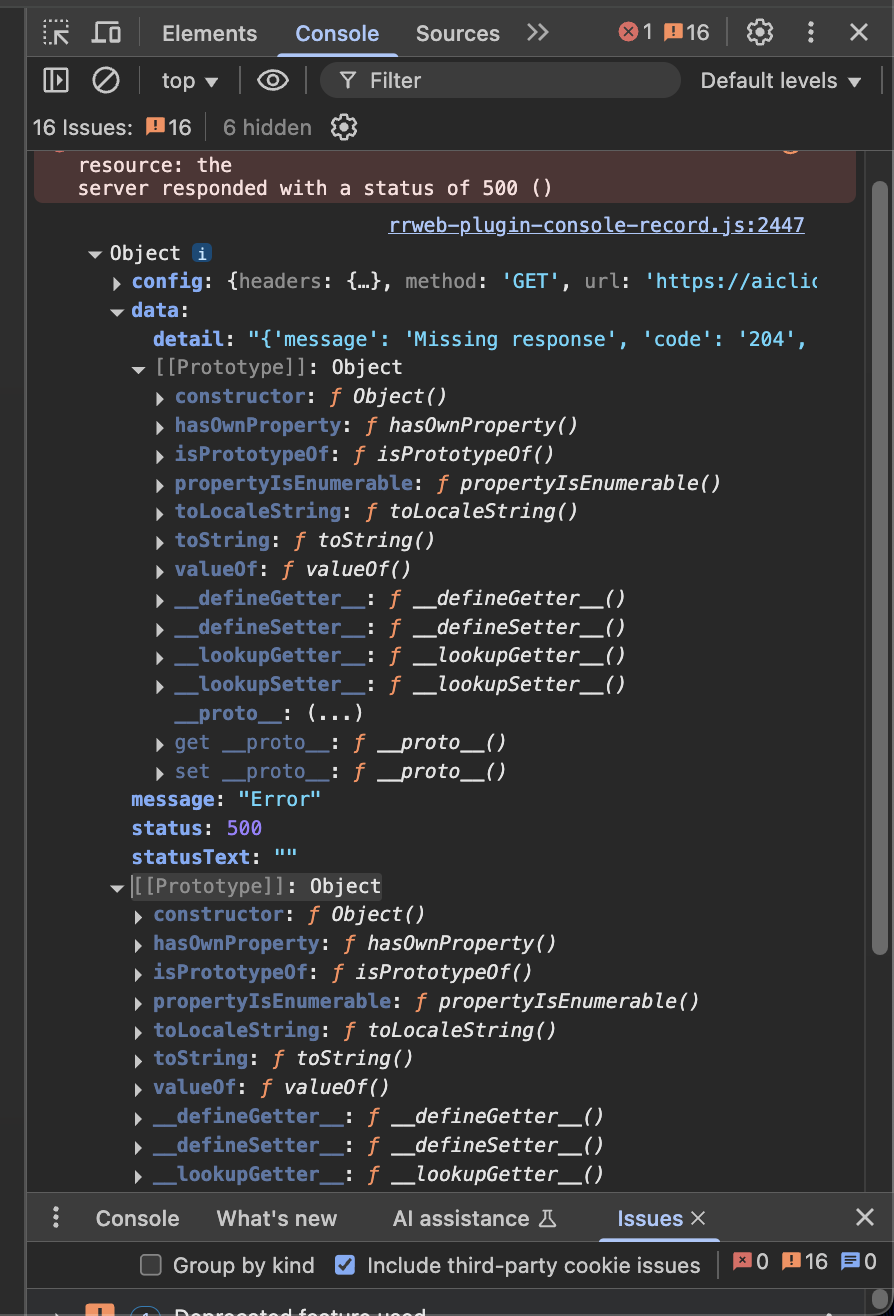Click the server responded with status 500 error
The image size is (894, 1316).
coord(315,188)
